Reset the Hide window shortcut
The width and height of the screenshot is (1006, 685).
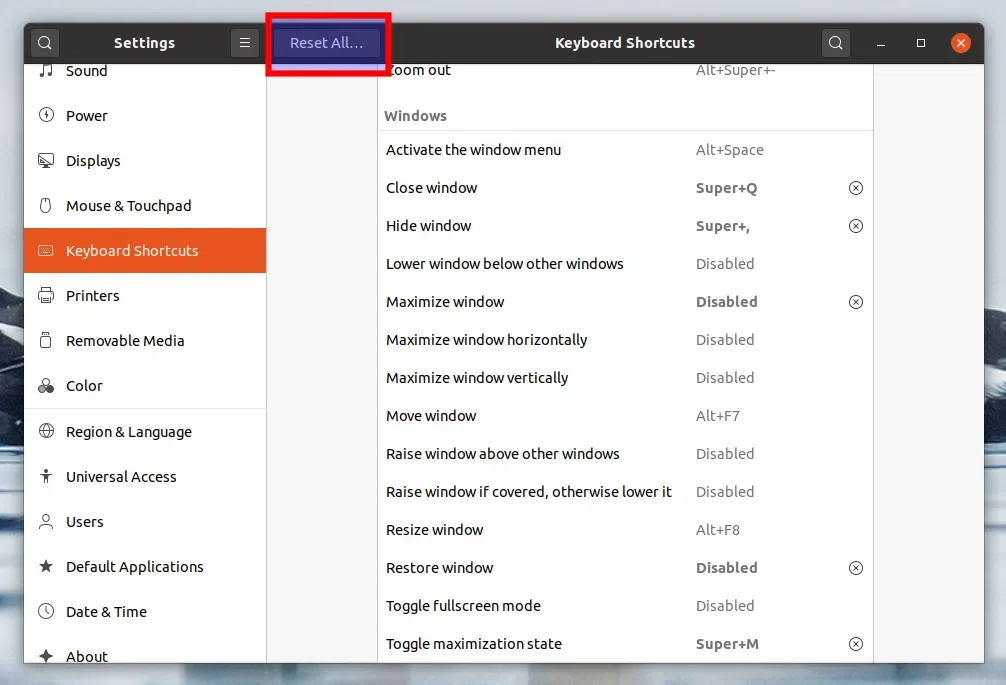pyautogui.click(x=855, y=226)
